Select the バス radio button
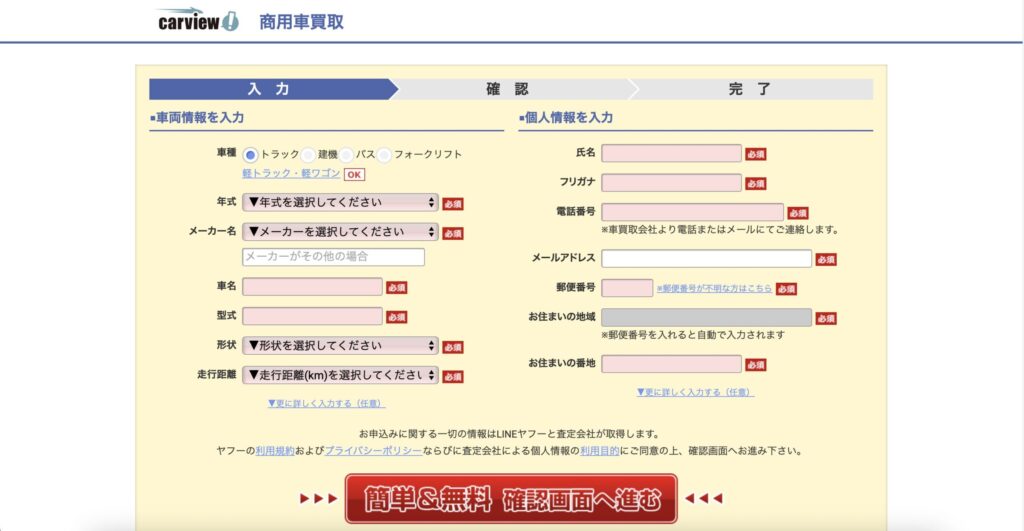Viewport: 1024px width, 531px height. (x=346, y=155)
